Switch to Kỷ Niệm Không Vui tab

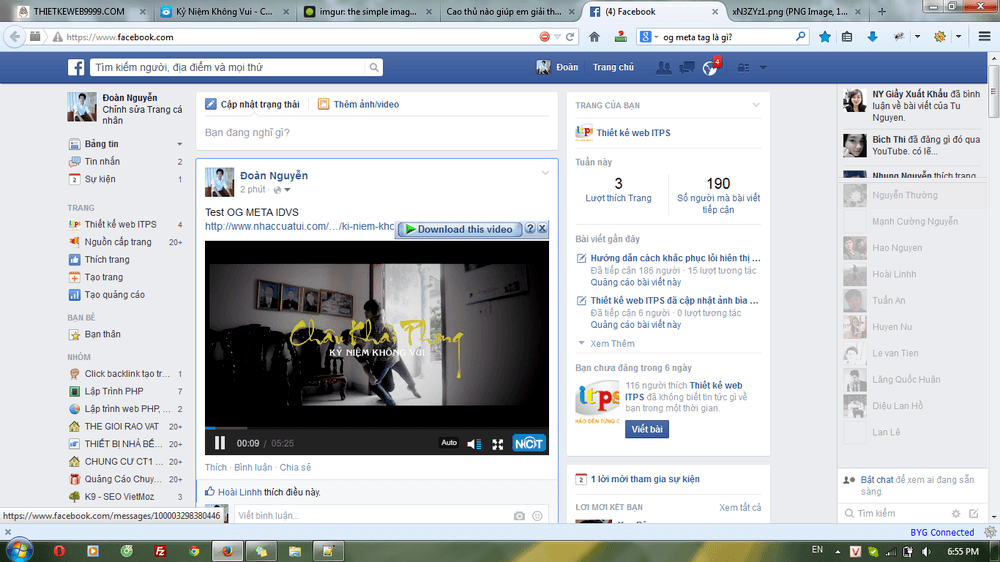[x=224, y=11]
